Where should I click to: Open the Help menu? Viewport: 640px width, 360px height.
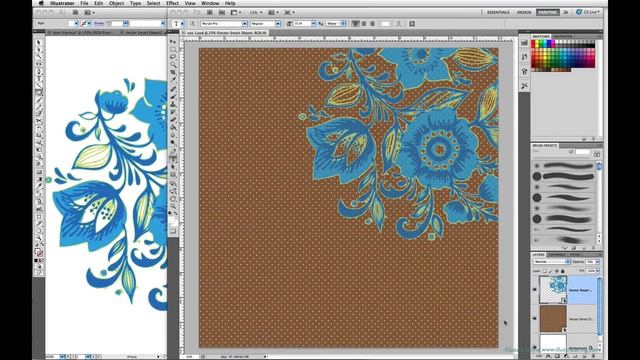(230, 3)
